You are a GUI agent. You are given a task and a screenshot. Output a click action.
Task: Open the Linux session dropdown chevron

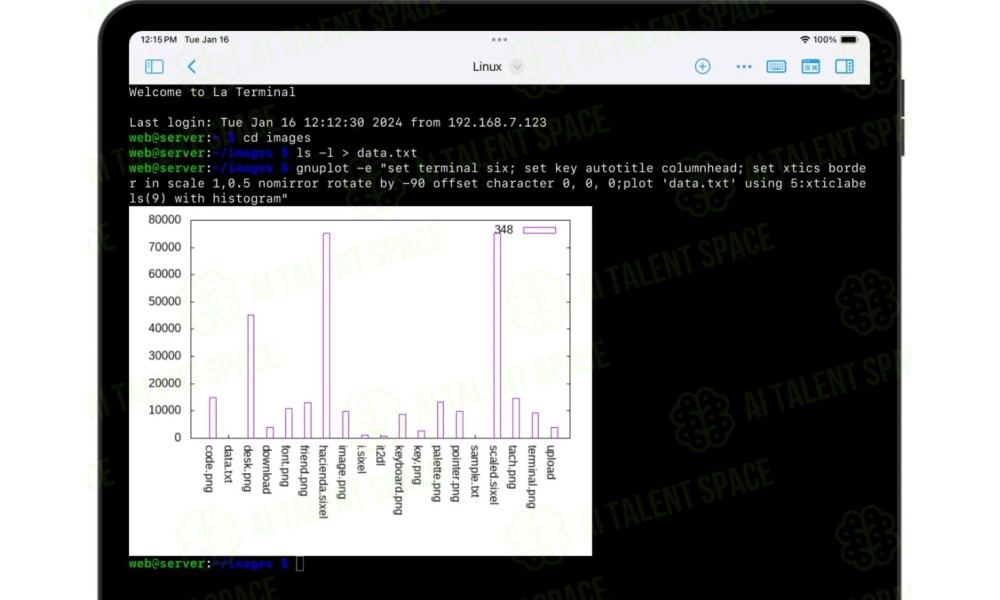(517, 67)
